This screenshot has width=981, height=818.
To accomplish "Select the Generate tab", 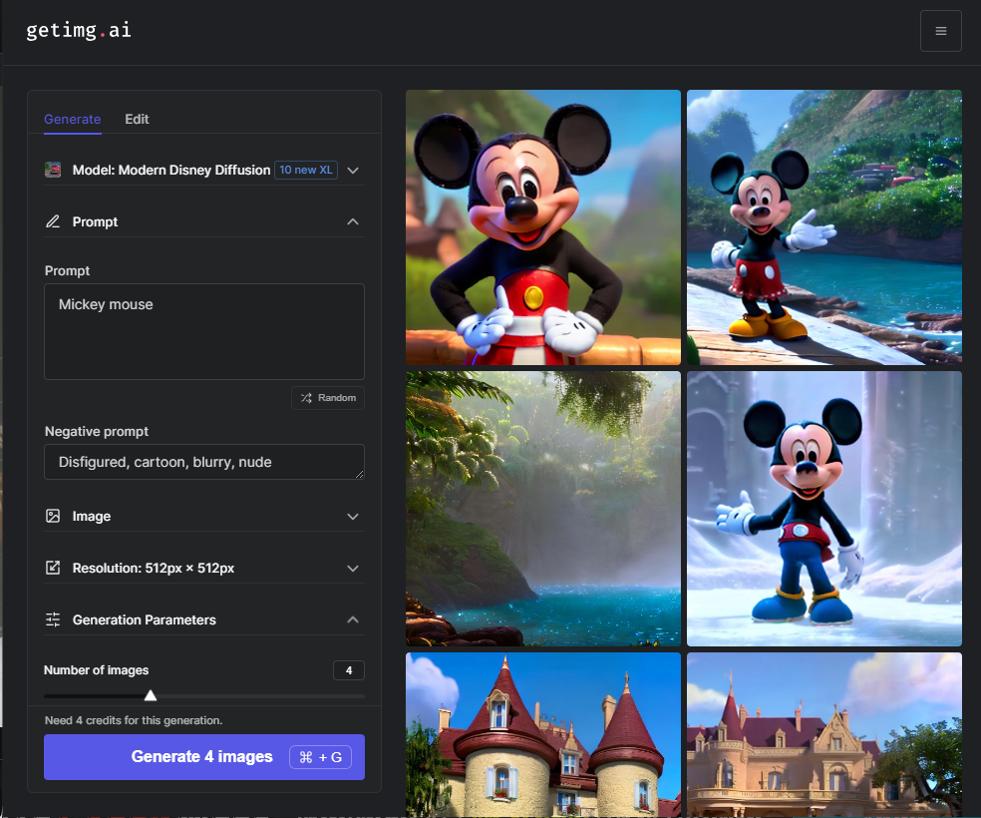I will (71, 119).
